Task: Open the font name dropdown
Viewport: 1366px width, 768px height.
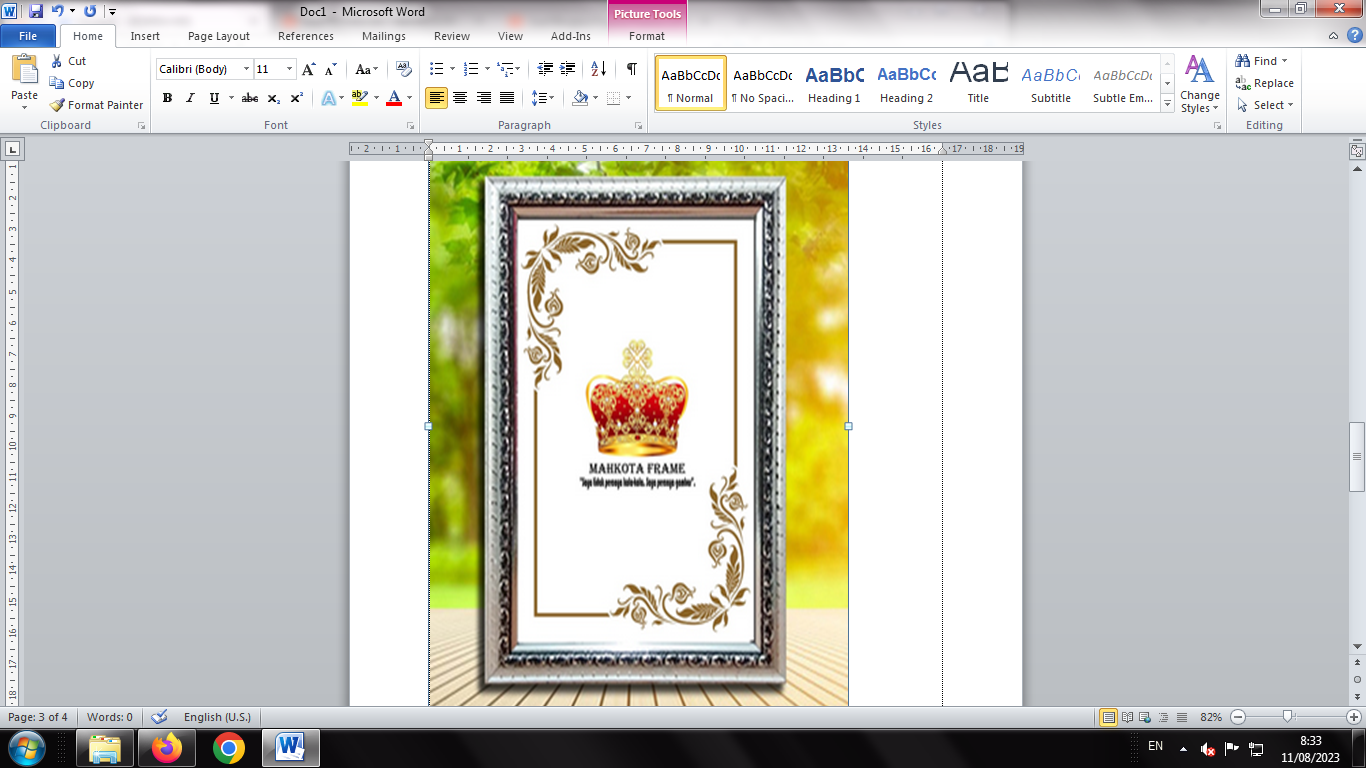Action: (x=247, y=69)
